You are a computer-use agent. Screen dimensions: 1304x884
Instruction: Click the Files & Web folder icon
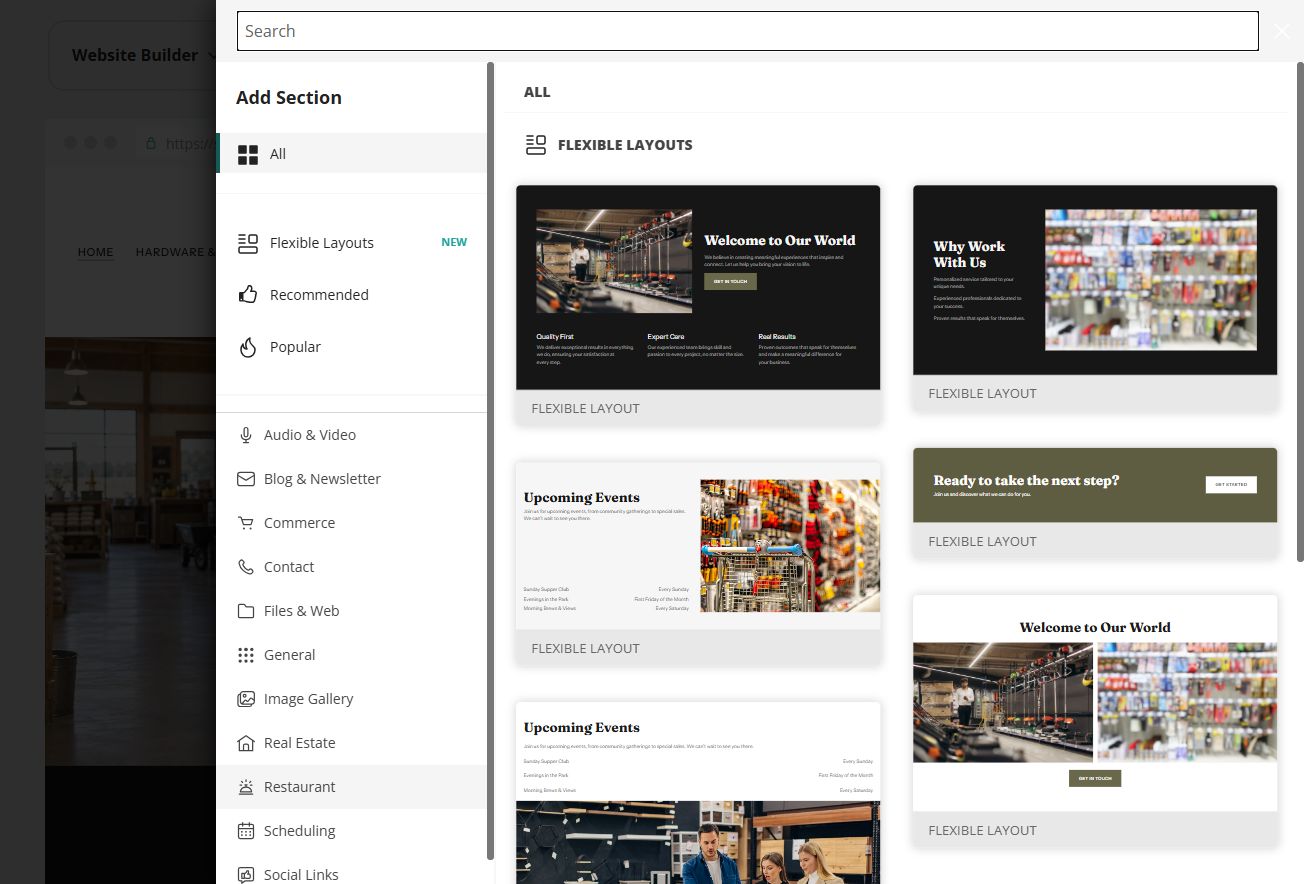[x=246, y=611]
